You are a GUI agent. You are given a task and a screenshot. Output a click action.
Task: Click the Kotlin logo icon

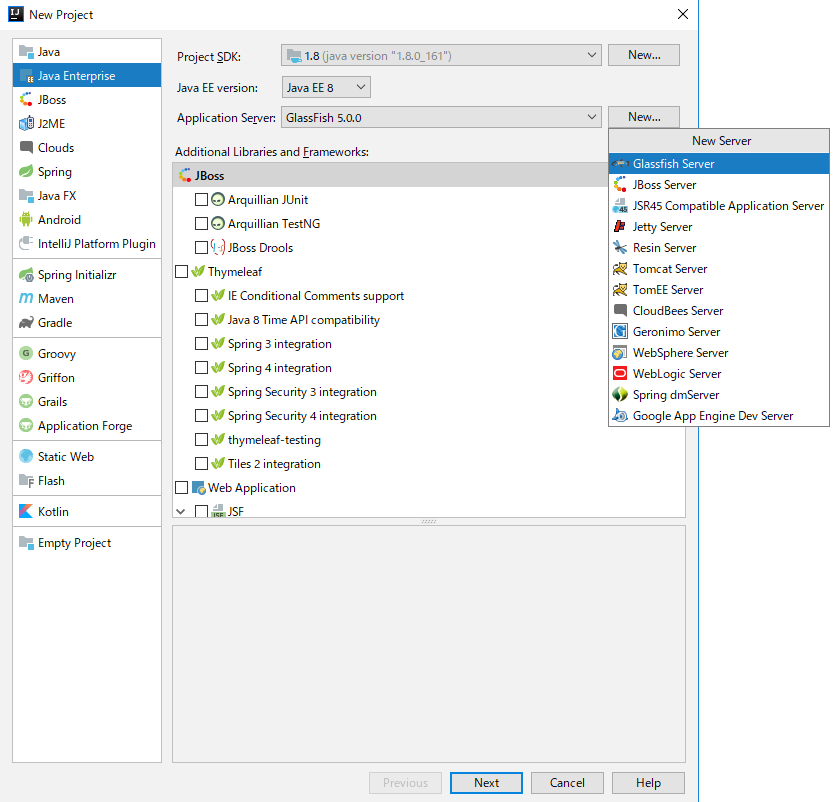26,511
